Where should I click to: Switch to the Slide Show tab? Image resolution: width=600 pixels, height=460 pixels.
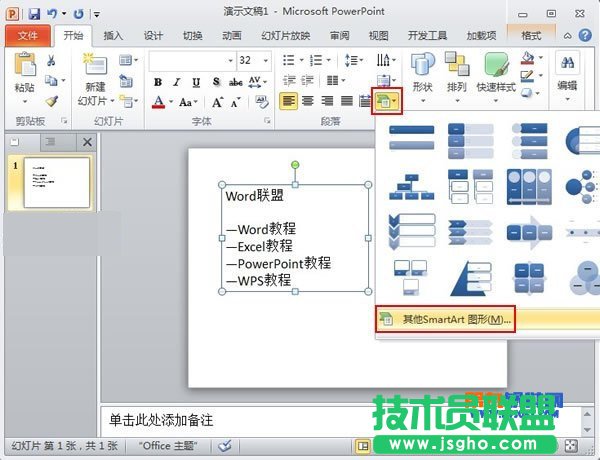[286, 36]
